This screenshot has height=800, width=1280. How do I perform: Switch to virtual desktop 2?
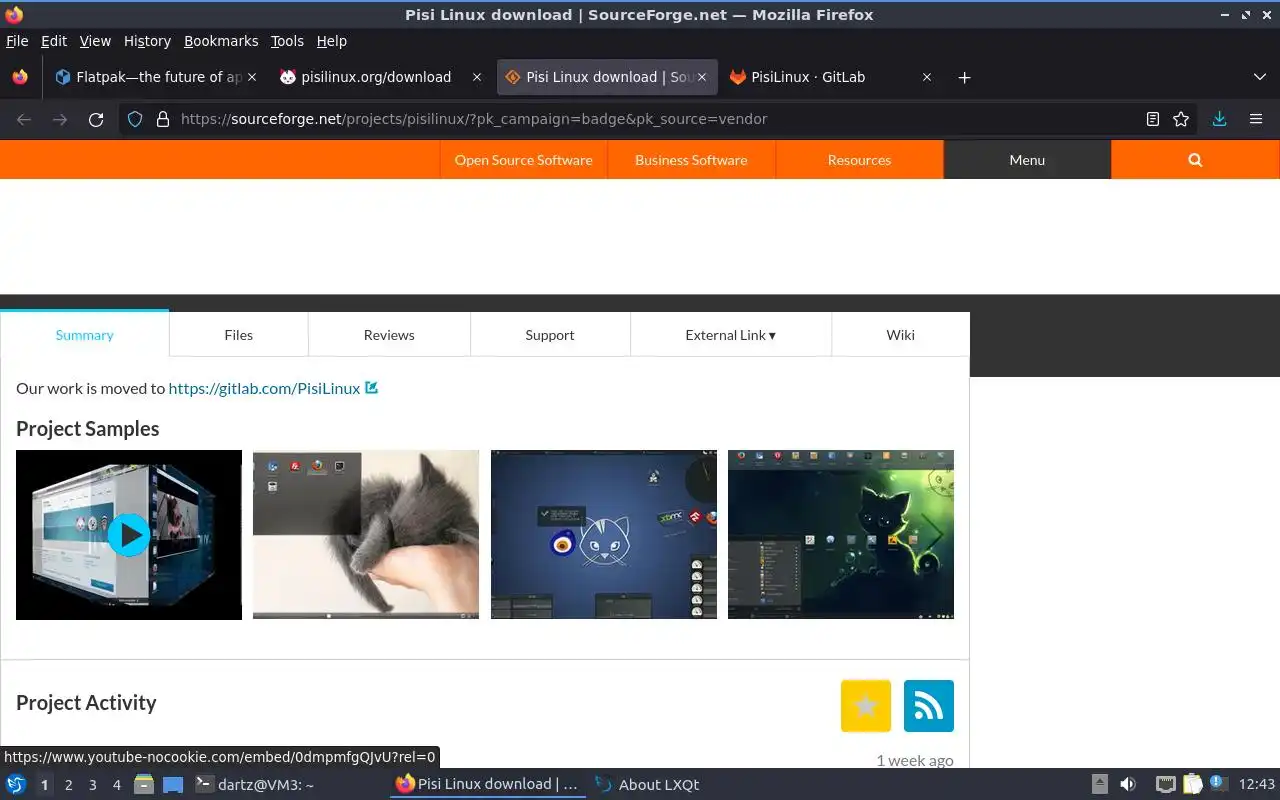[x=68, y=785]
